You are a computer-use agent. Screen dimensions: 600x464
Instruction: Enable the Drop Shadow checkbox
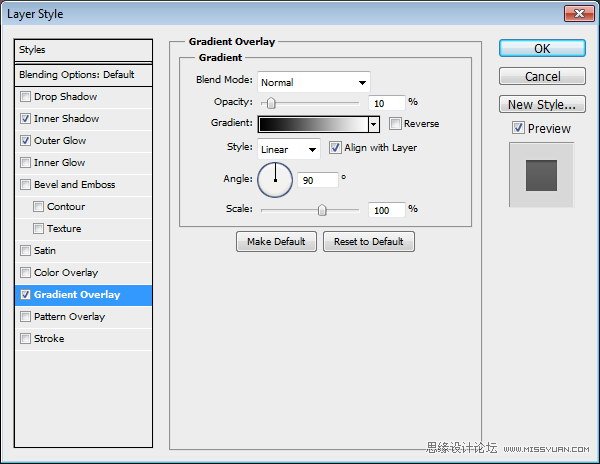(25, 96)
